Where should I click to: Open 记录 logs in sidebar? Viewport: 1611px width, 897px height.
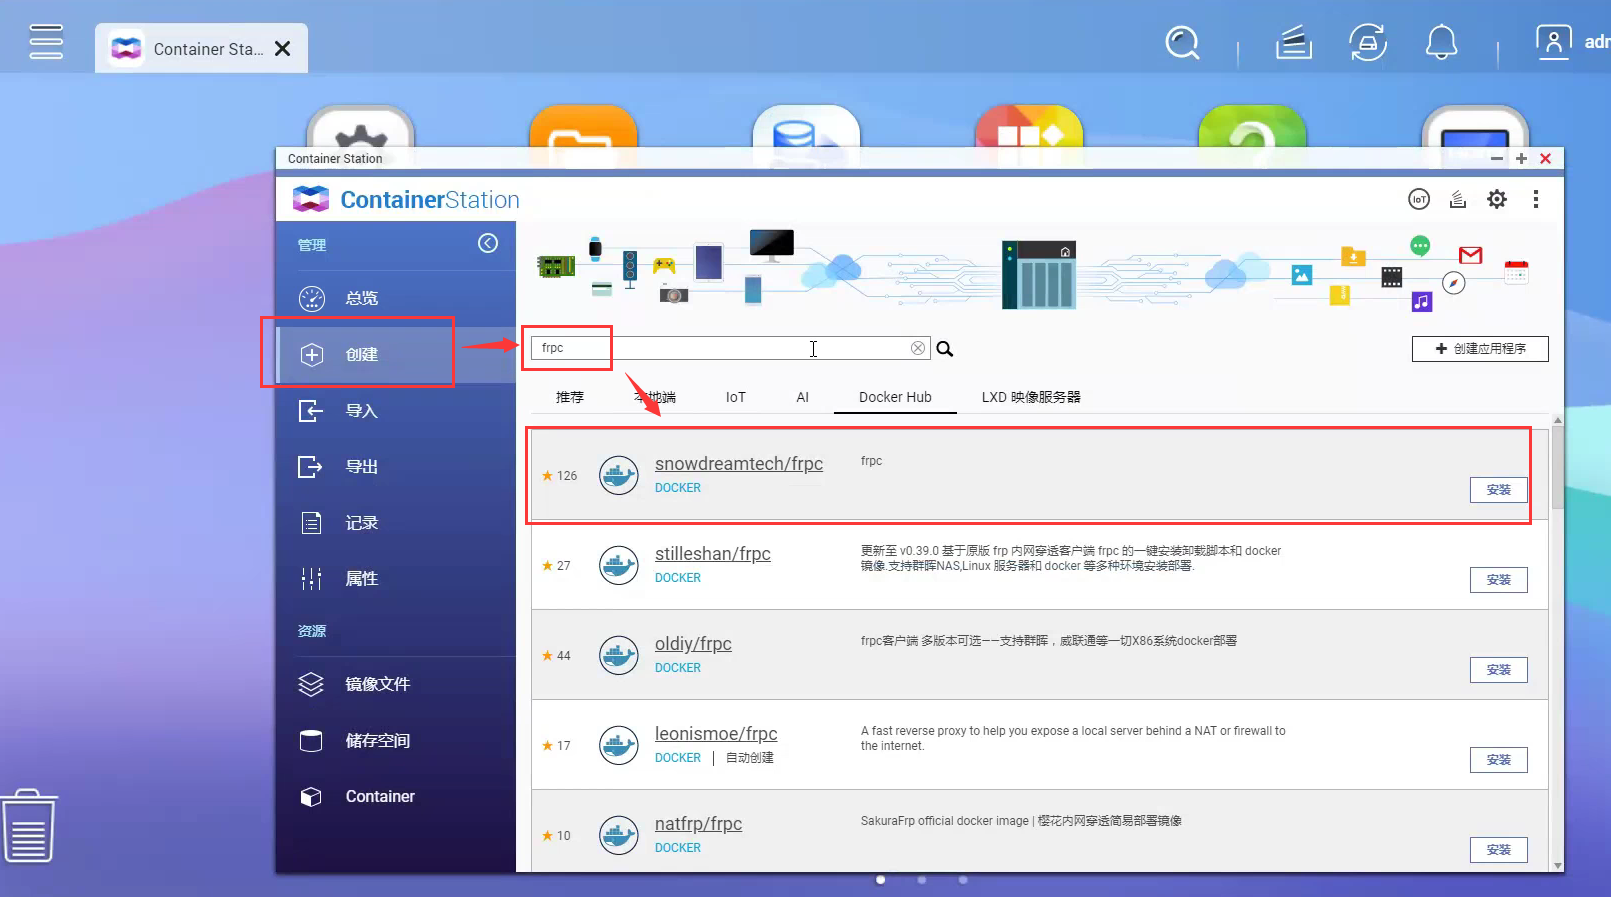coord(396,523)
